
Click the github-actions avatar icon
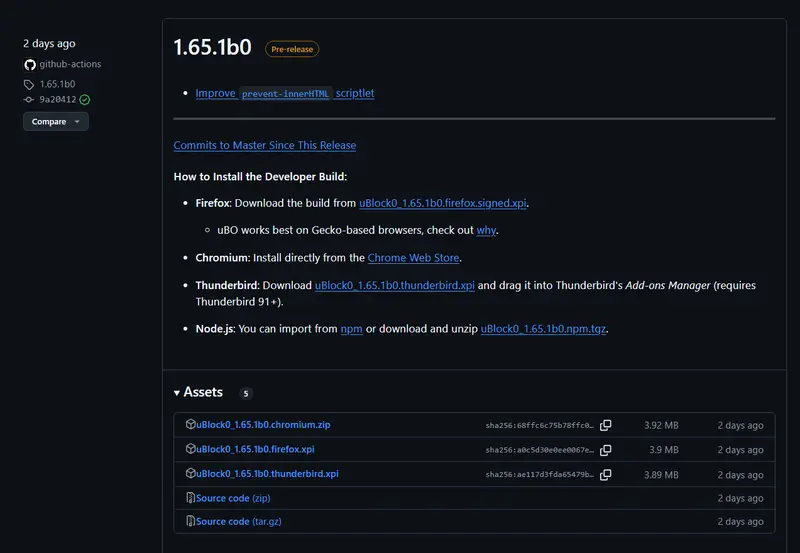[x=30, y=64]
